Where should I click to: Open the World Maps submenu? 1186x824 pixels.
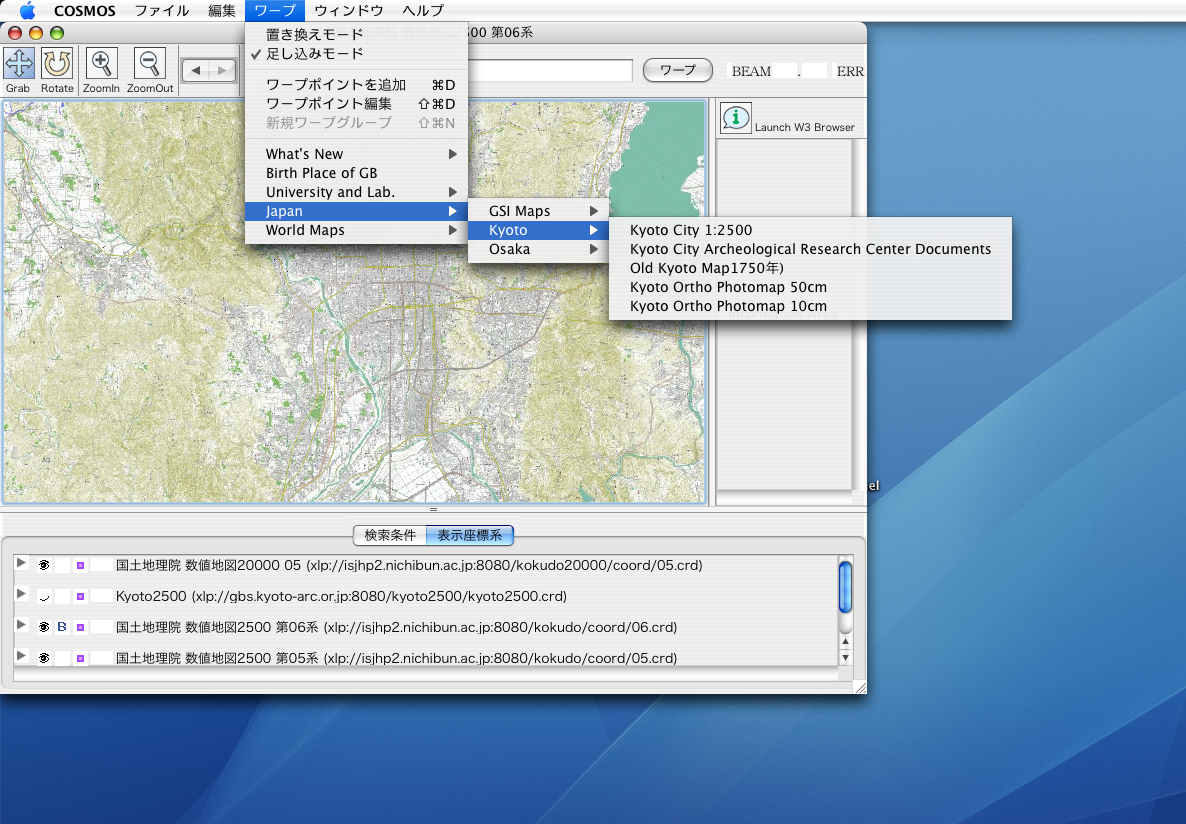(x=356, y=230)
